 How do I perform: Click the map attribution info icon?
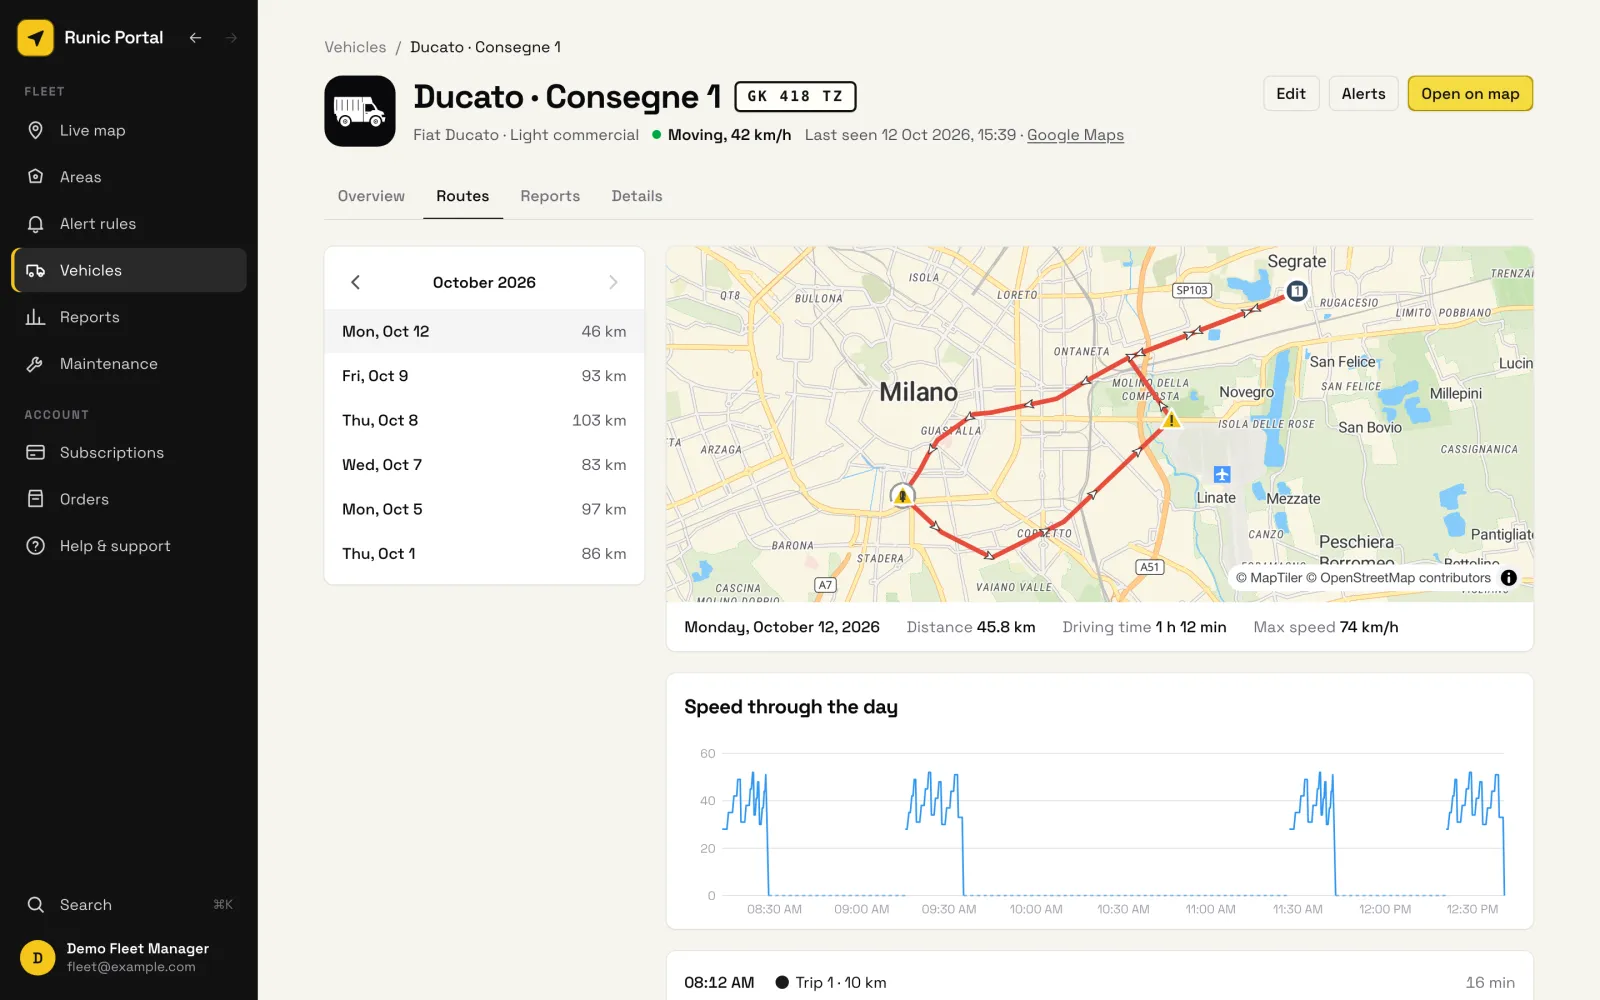click(1509, 578)
